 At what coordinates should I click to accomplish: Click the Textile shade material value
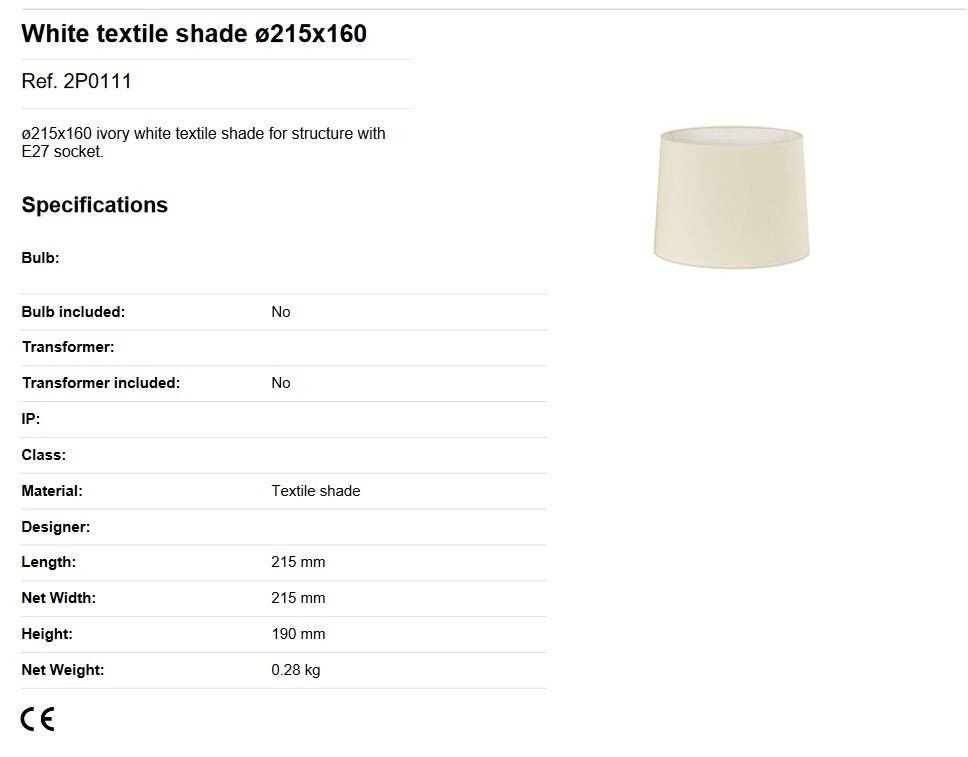point(315,491)
